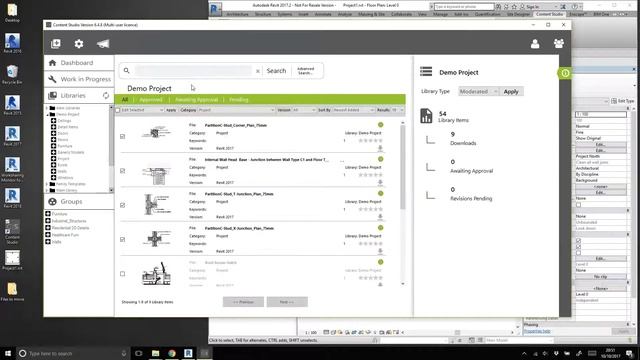Click the add-to-library icon in Content Studio header
Screen dimensions: 640x360
pyautogui.click(x=56, y=44)
